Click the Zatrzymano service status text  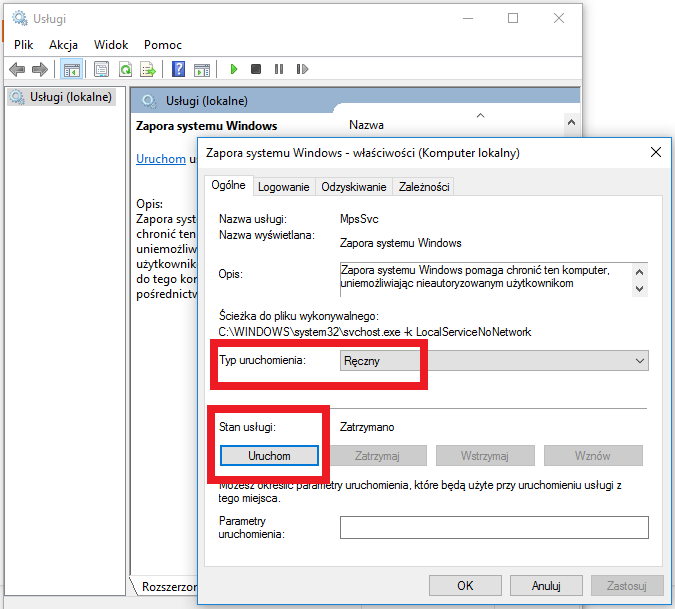[x=367, y=427]
